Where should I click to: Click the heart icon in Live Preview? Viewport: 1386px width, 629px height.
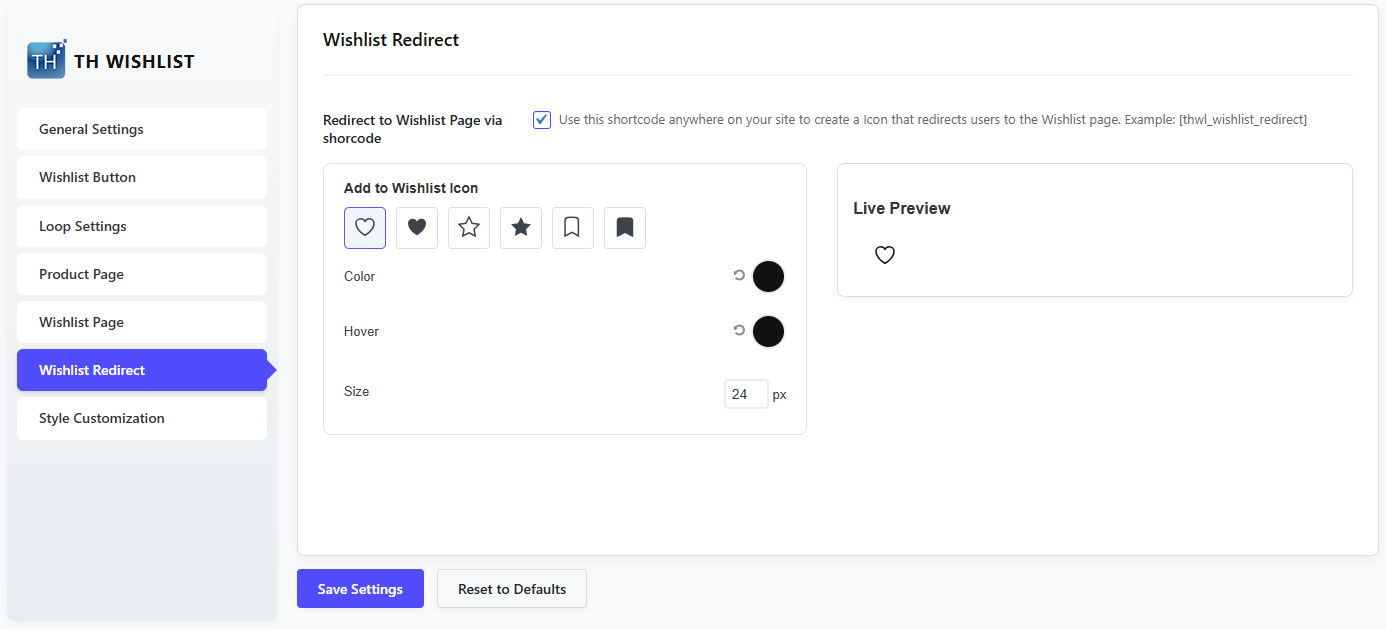(x=885, y=255)
